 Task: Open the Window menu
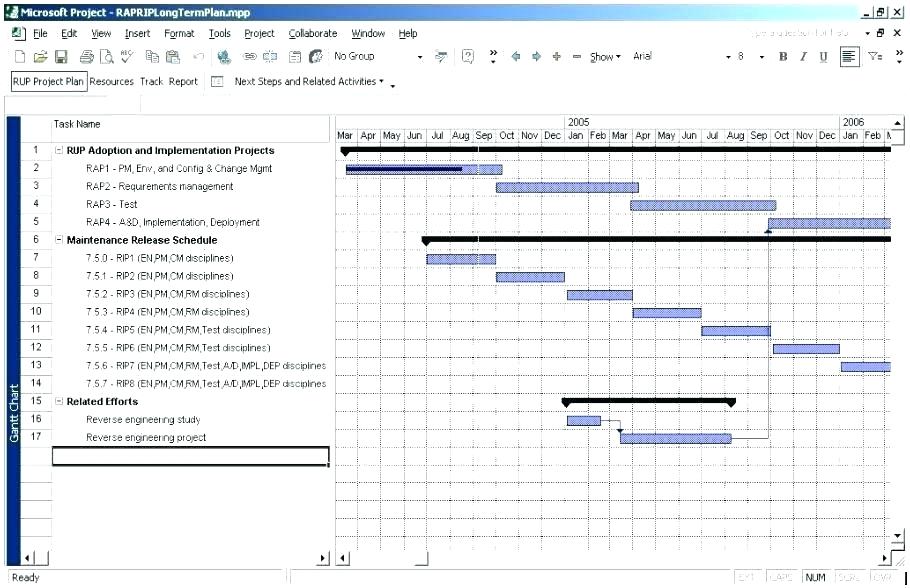pyautogui.click(x=368, y=34)
